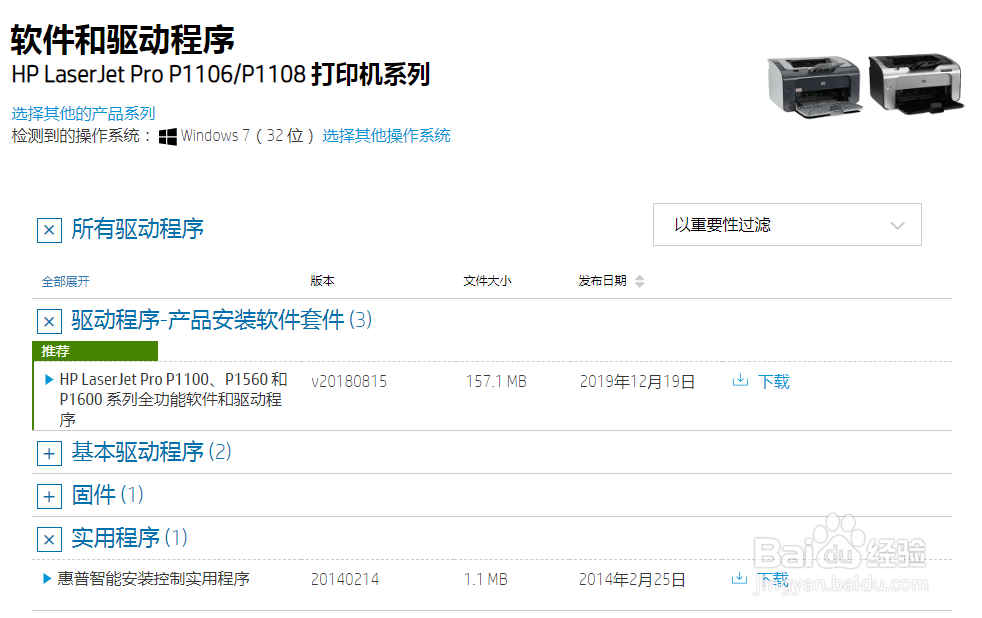Click the silver printer thumbnail image
Viewport: 982px width, 618px height.
(916, 84)
